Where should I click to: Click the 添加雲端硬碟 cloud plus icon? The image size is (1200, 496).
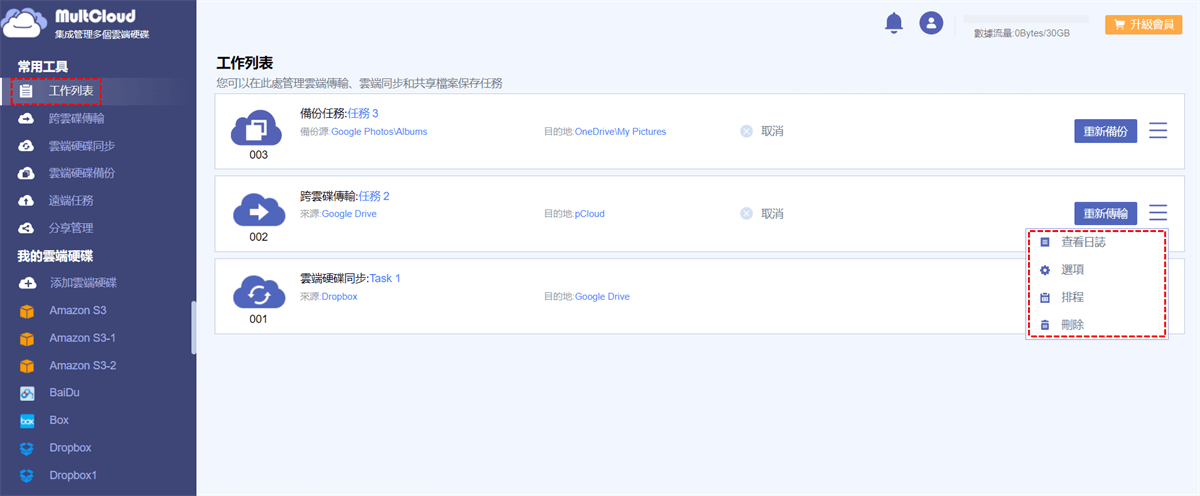27,283
